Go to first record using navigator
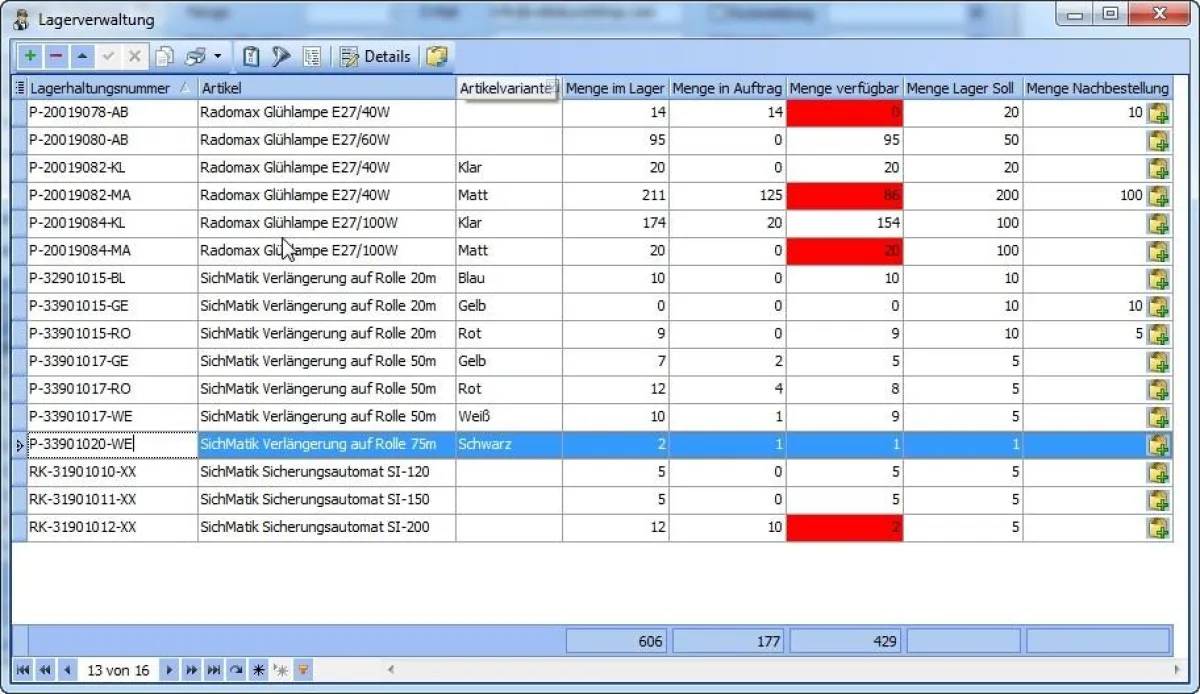This screenshot has width=1200, height=694. (x=23, y=671)
